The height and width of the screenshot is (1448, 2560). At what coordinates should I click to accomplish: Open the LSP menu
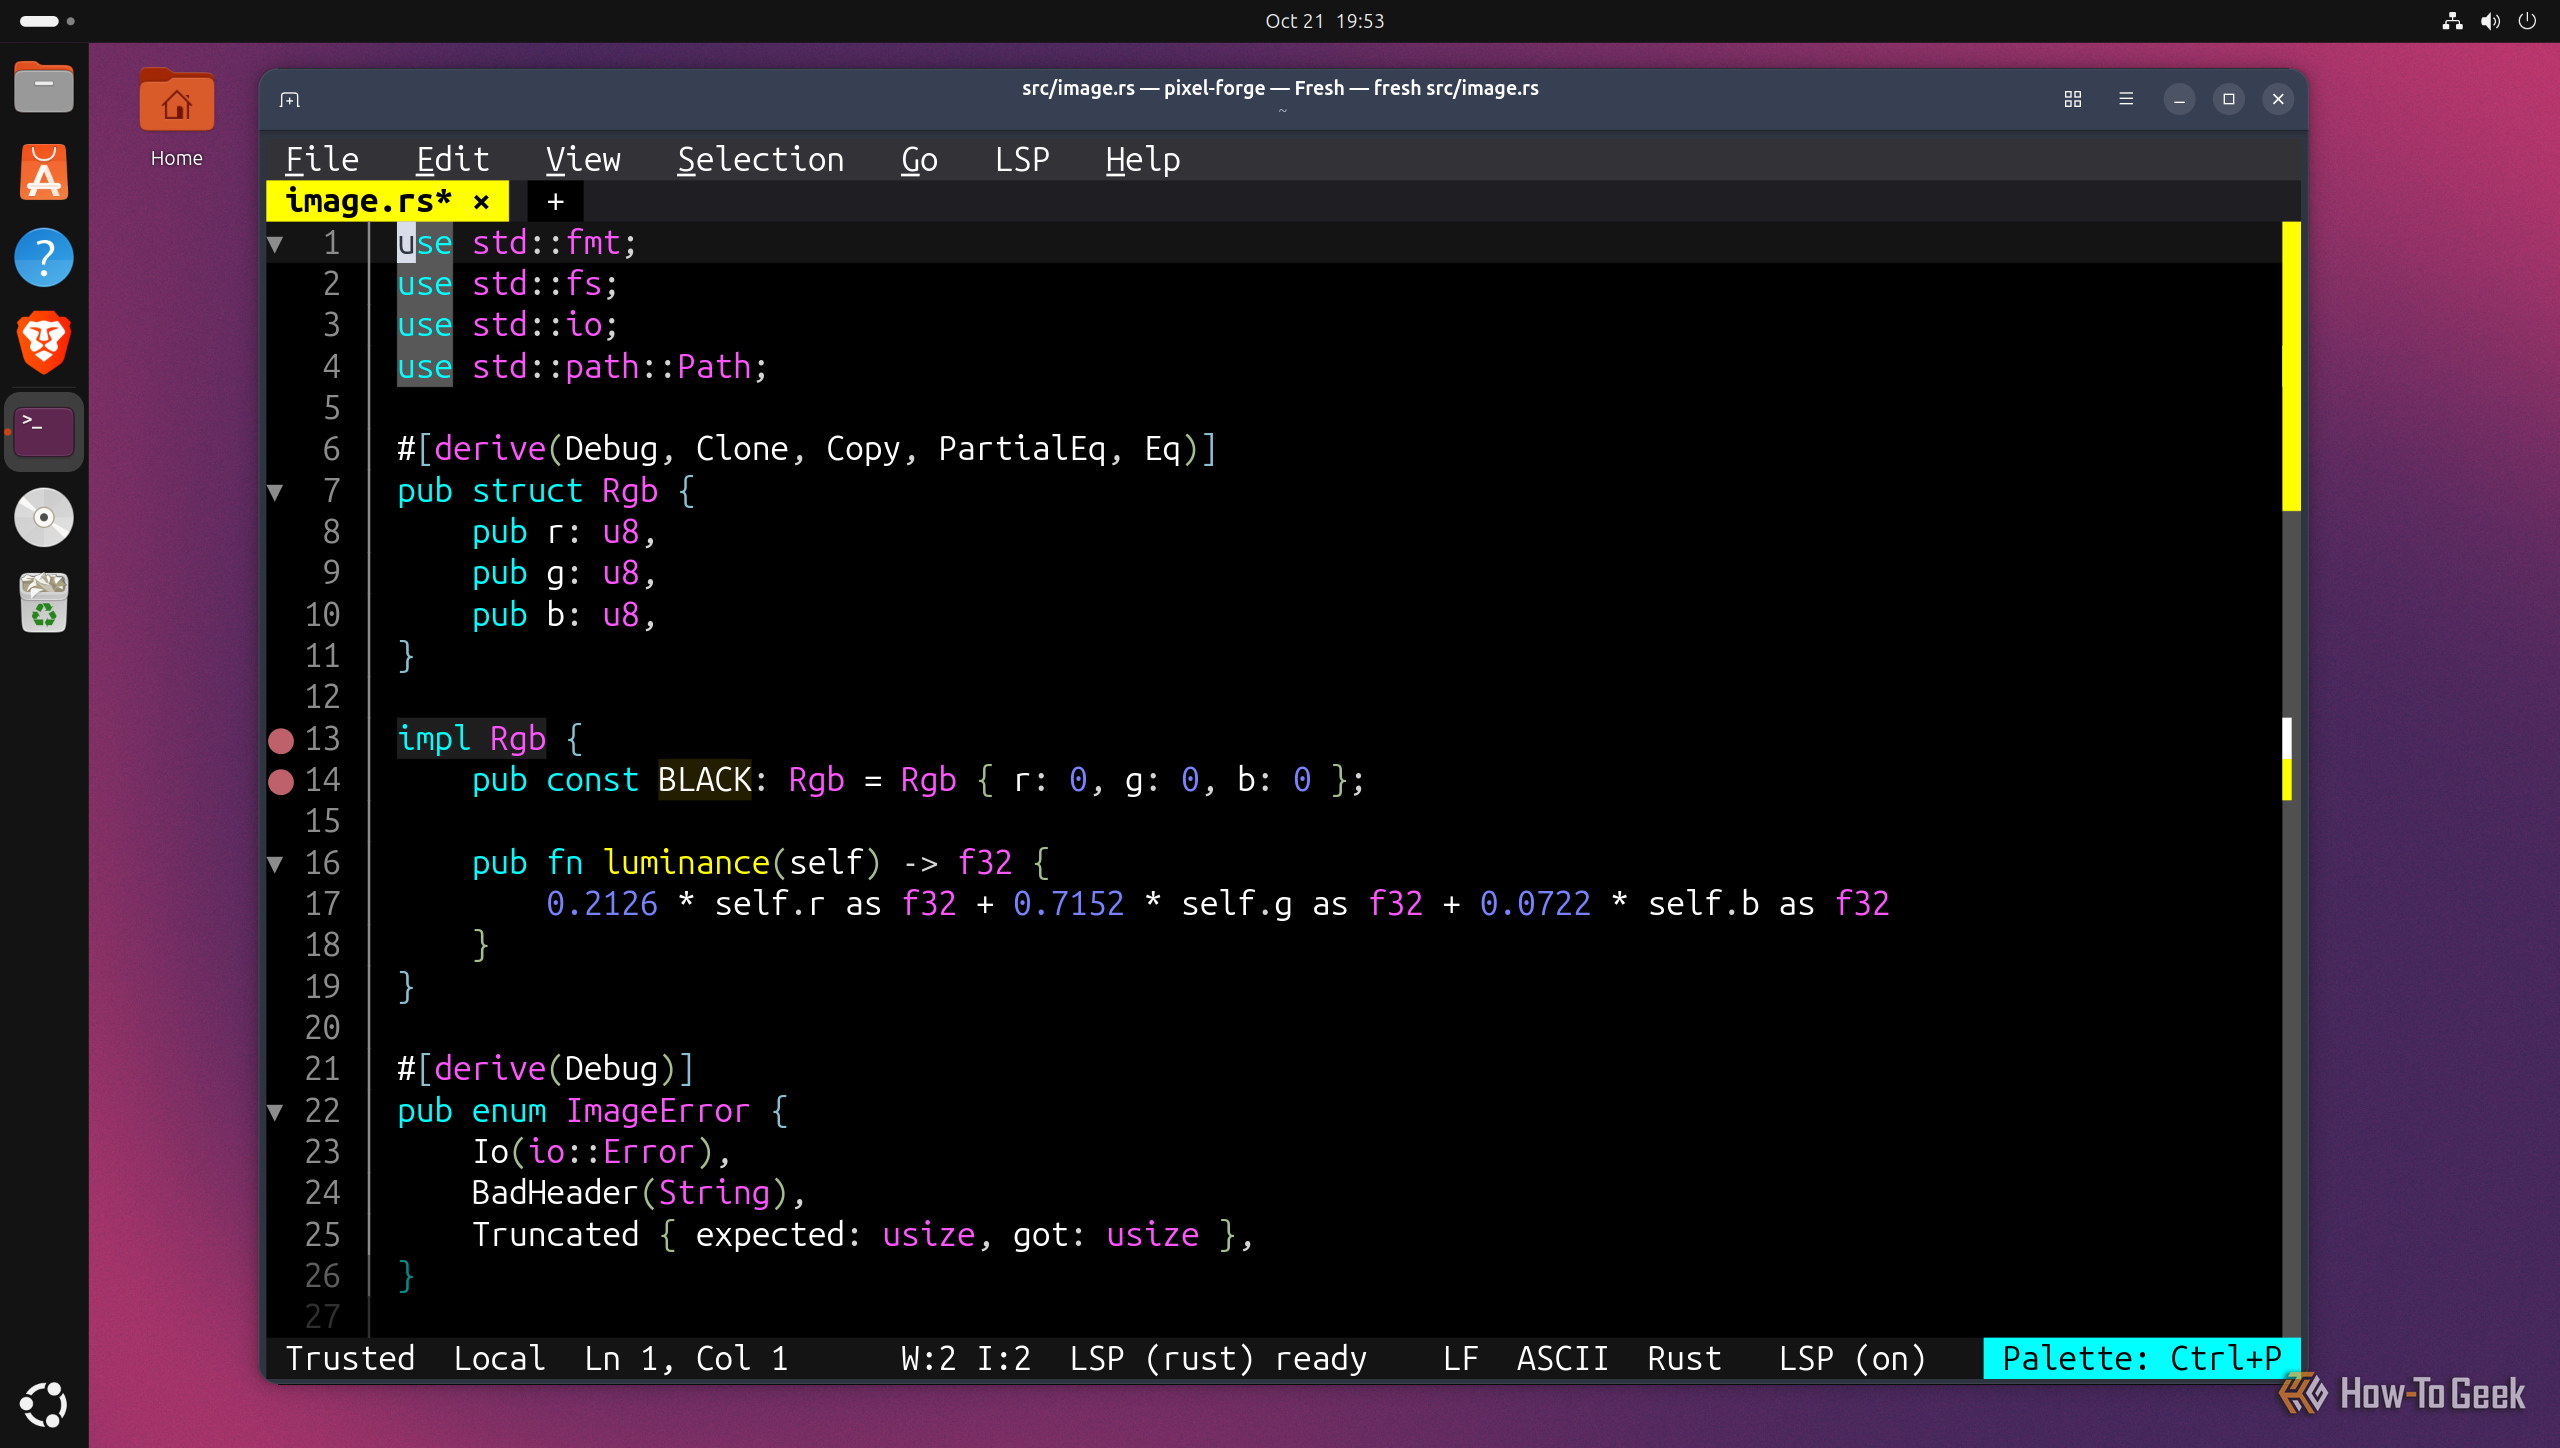[x=1022, y=160]
